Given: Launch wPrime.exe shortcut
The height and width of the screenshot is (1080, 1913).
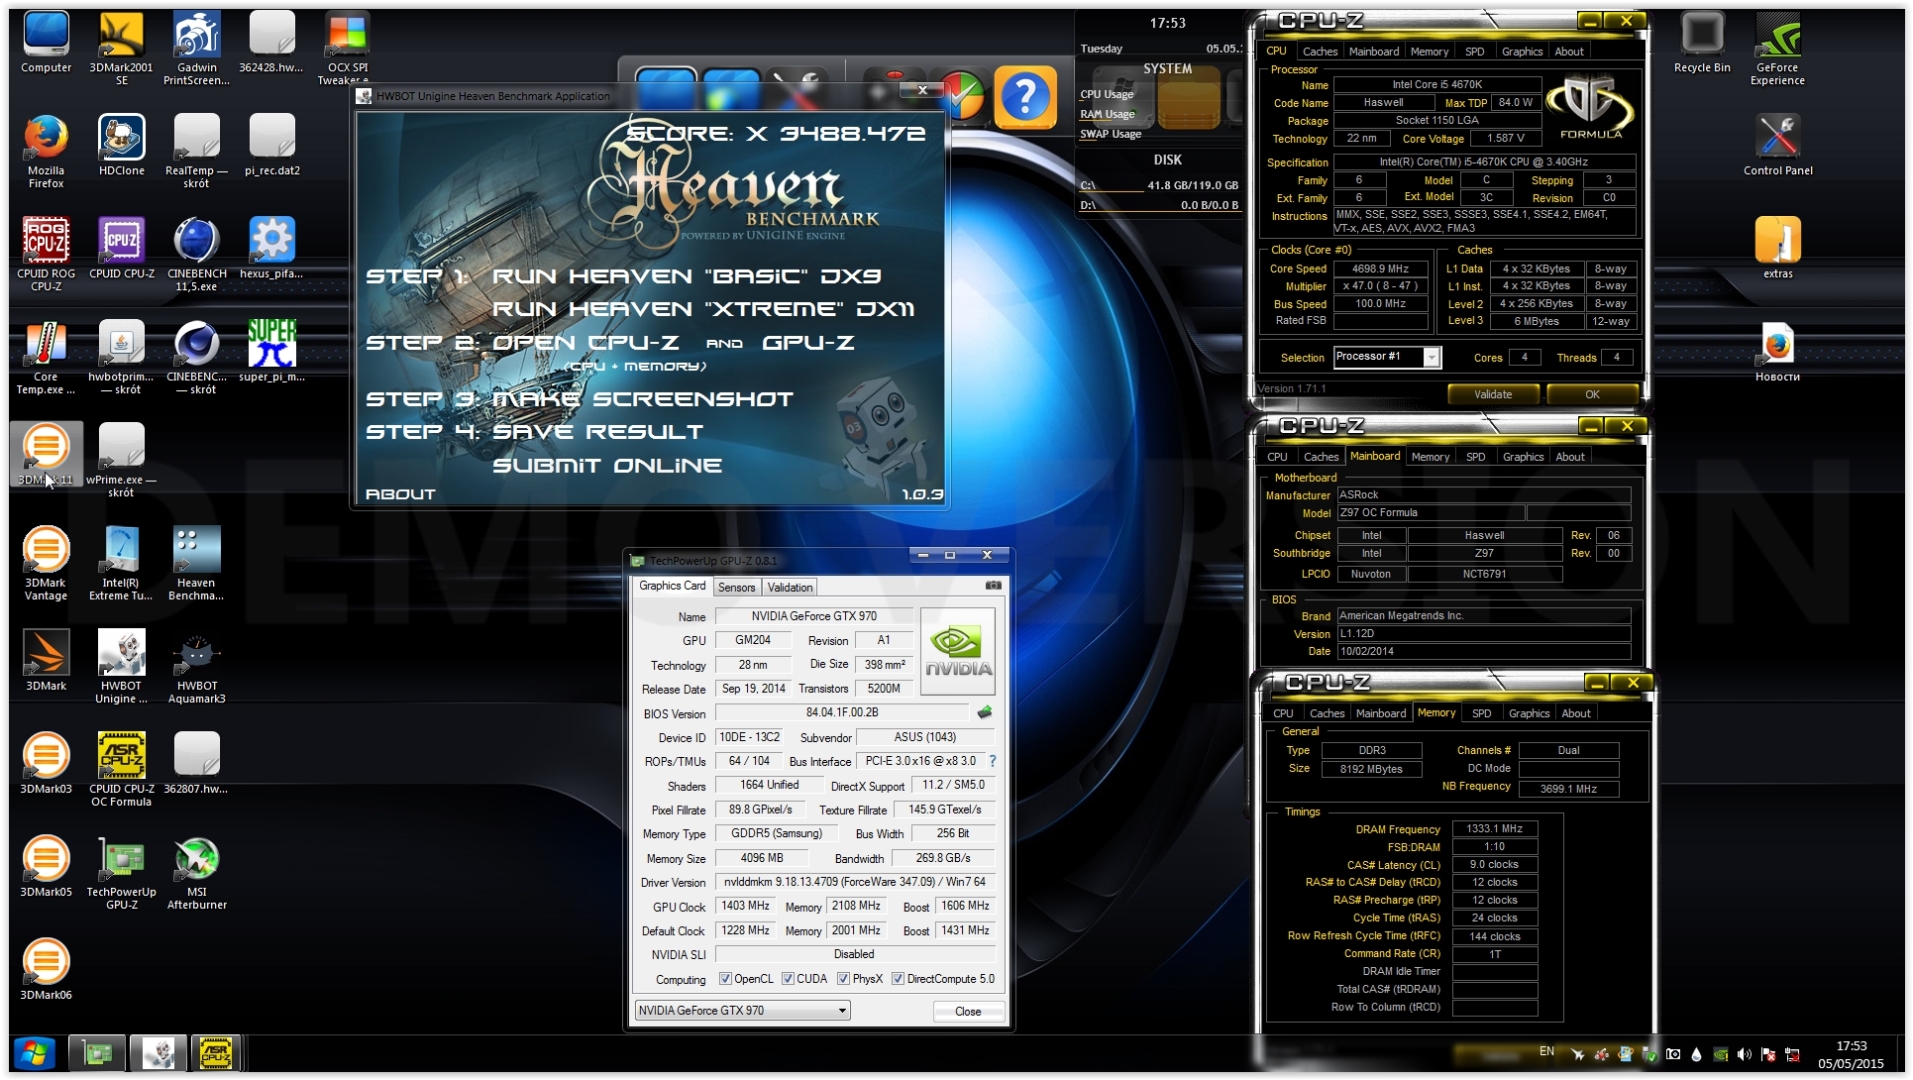Looking at the screenshot, I should (x=121, y=460).
